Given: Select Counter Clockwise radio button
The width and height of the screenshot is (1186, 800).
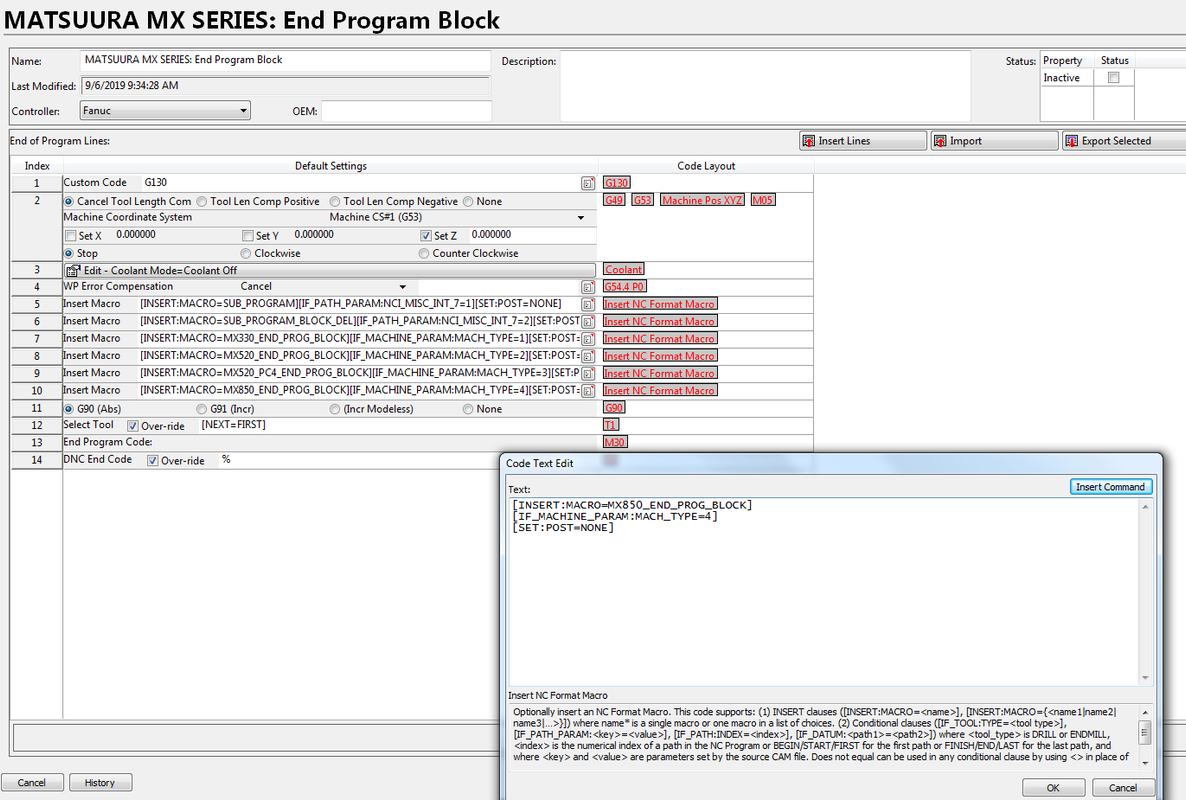Looking at the screenshot, I should [424, 253].
